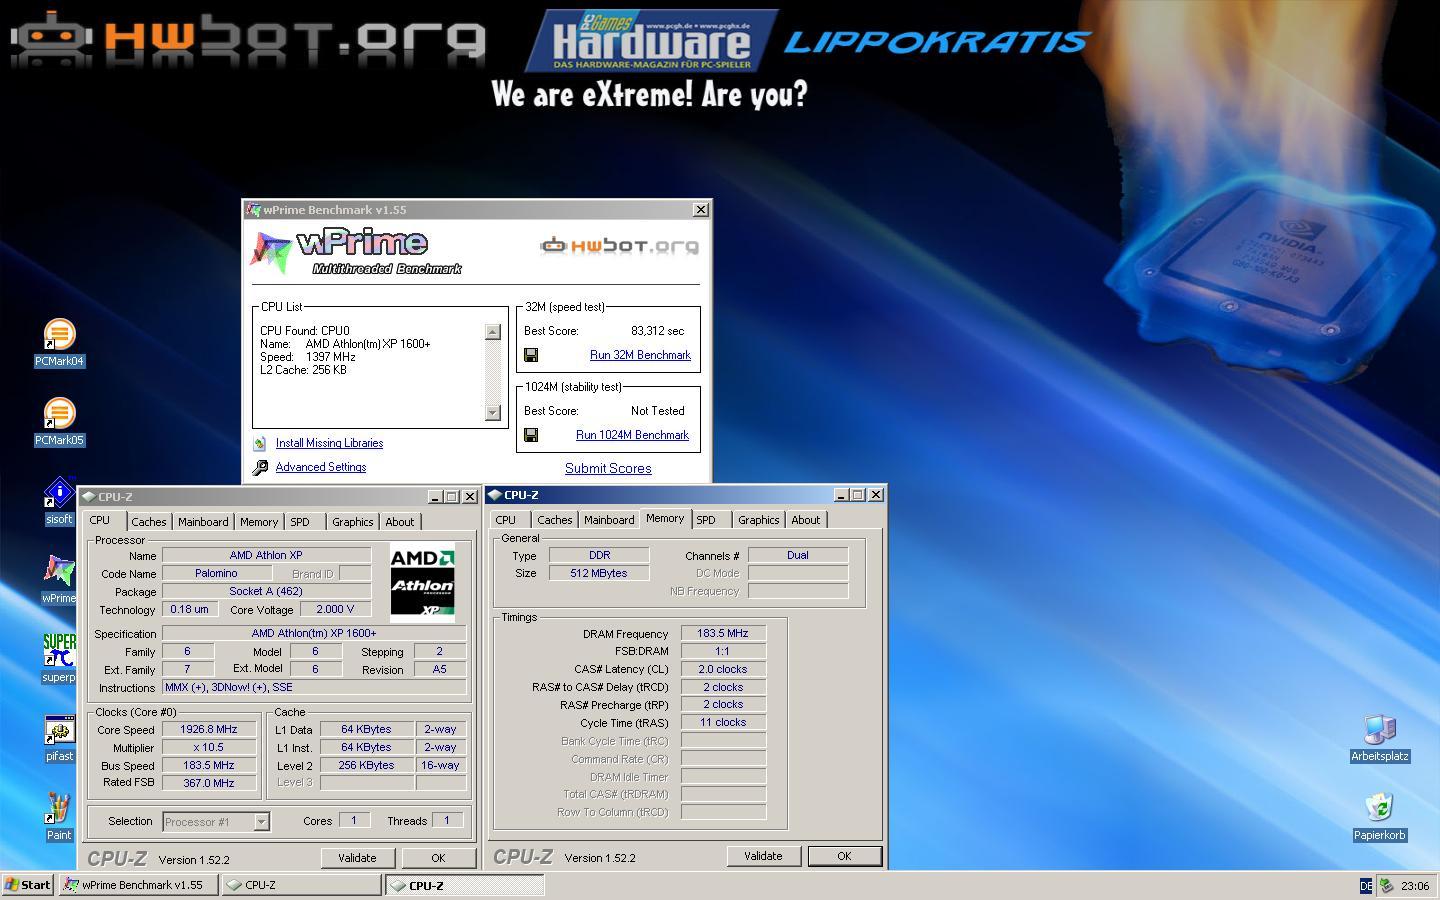Image resolution: width=1440 pixels, height=900 pixels.
Task: Open Advanced Settings link
Action: [321, 467]
